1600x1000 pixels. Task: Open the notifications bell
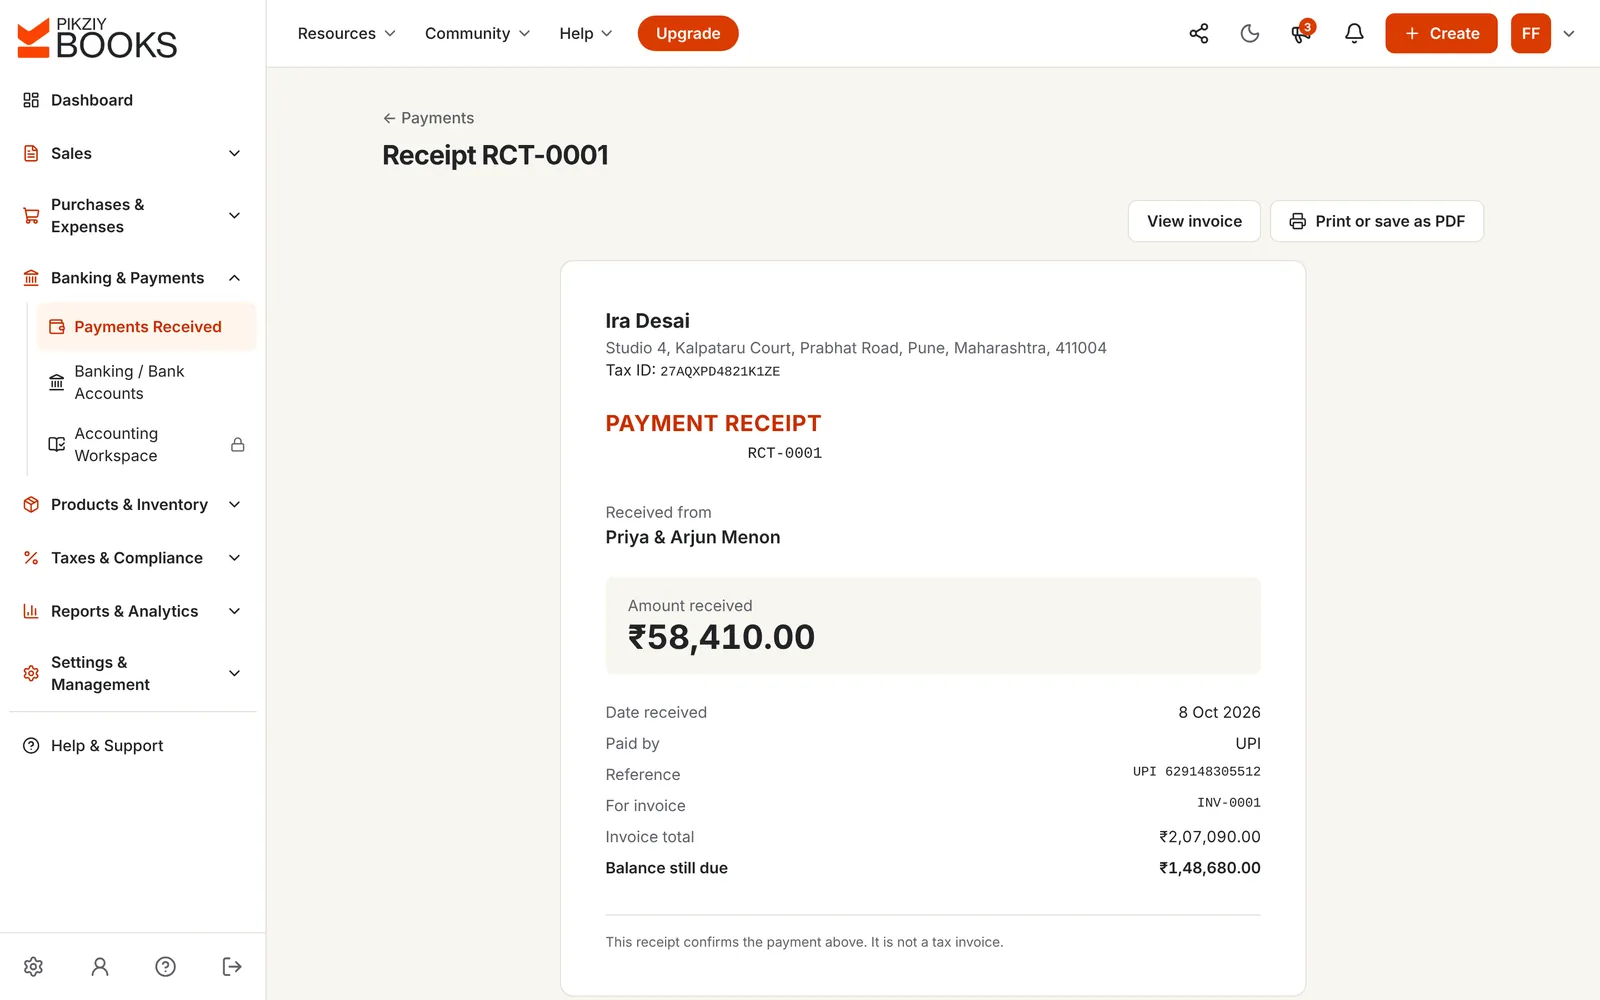pos(1354,34)
